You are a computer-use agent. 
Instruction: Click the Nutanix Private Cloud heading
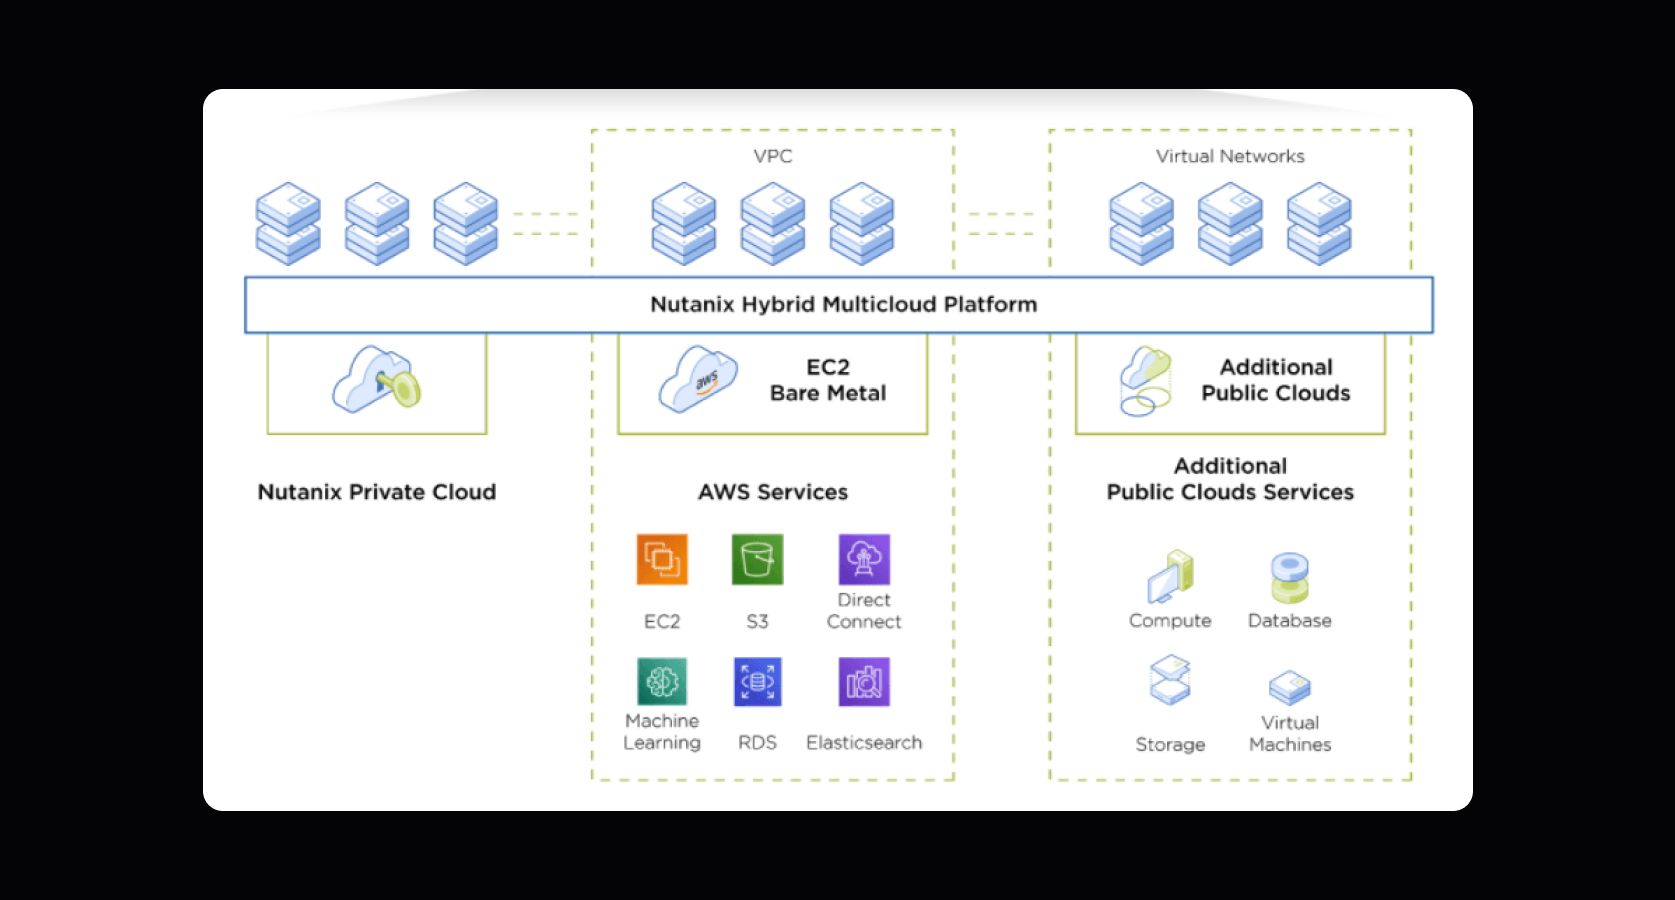(377, 492)
